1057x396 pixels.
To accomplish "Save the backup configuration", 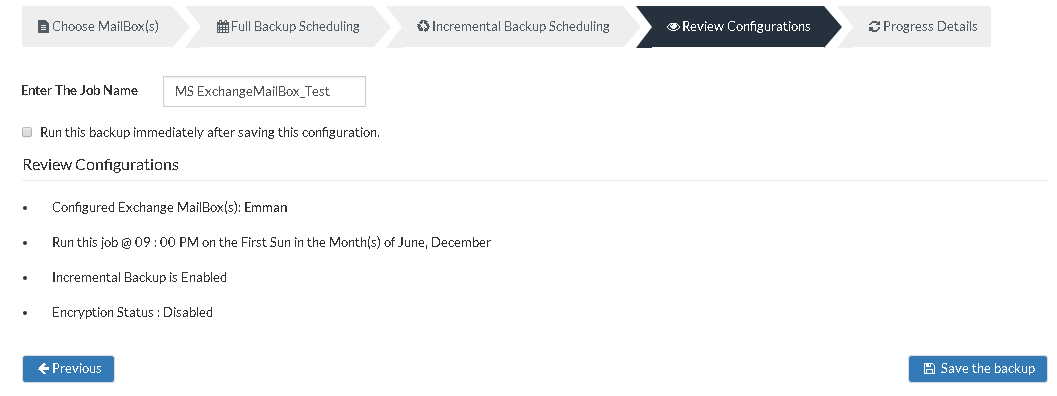I will [x=977, y=368].
